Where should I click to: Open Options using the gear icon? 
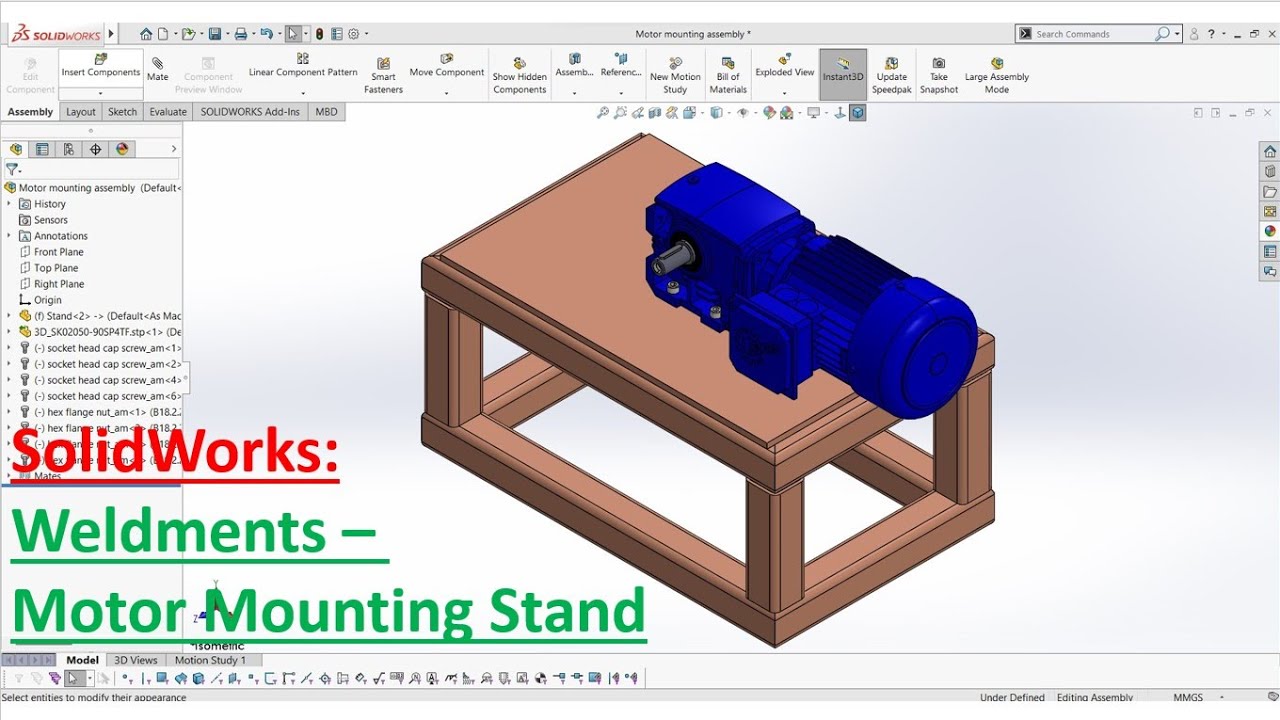[353, 34]
